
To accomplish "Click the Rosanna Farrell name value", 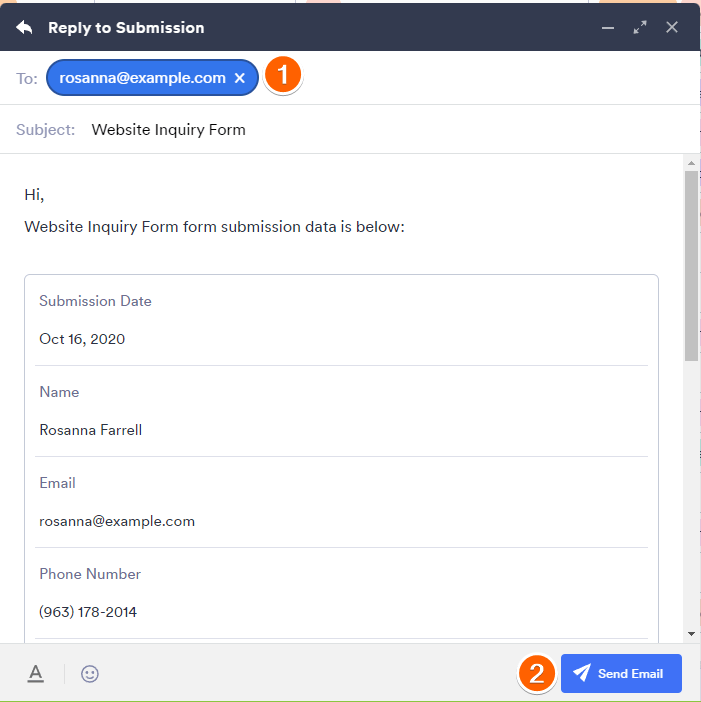I will 91,430.
